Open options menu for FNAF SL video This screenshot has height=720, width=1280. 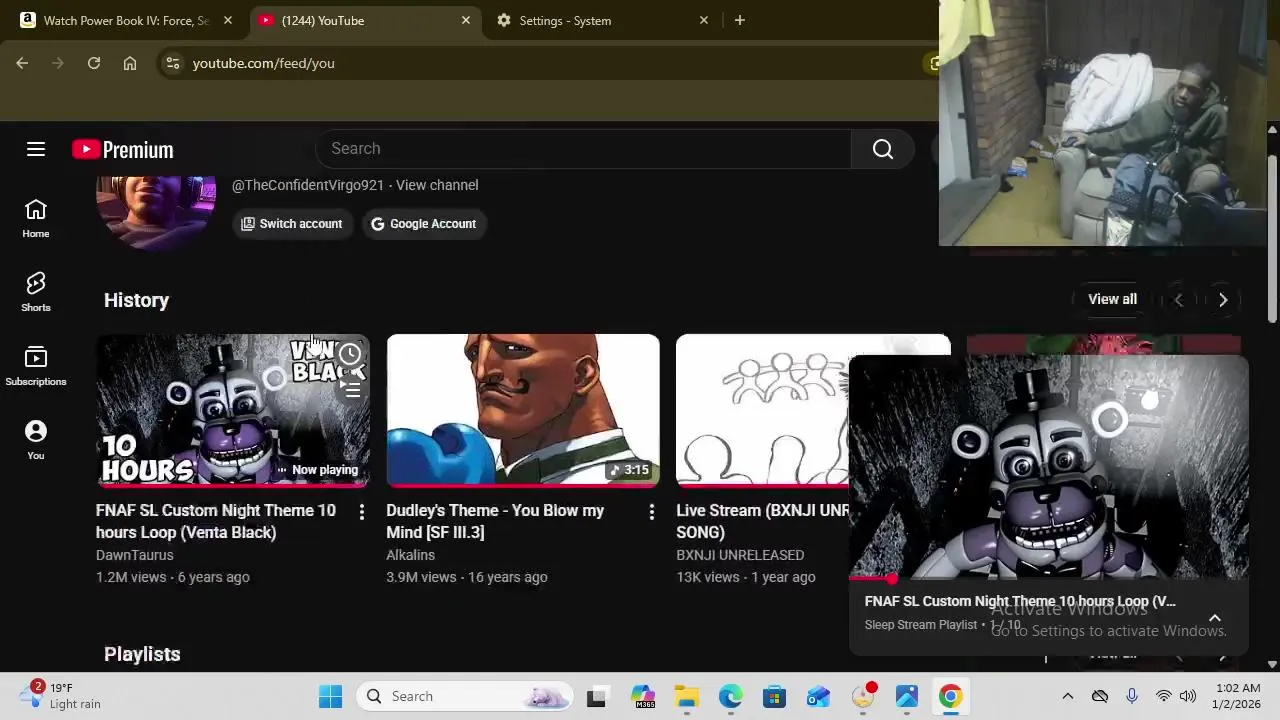[361, 512]
